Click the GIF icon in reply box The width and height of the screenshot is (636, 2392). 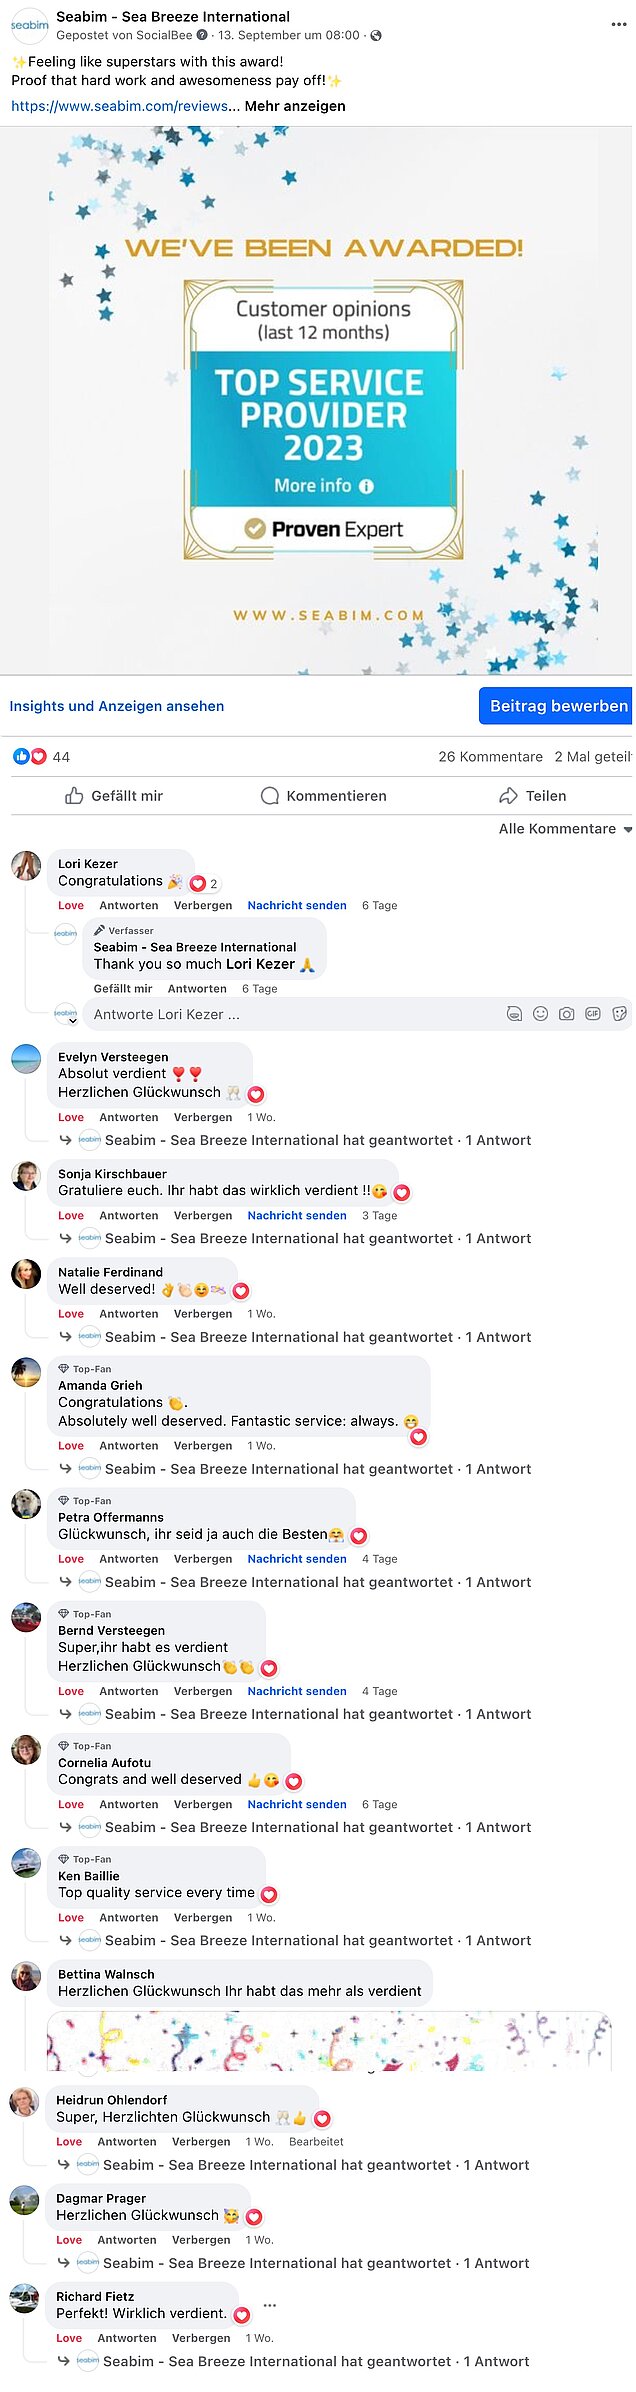tap(593, 1014)
